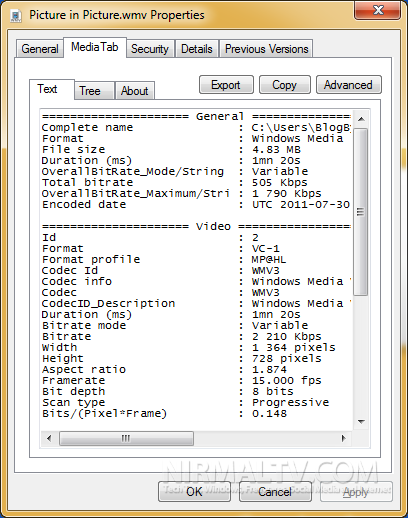
Task: Click the vertical scrollbar up arrow
Action: (361, 119)
